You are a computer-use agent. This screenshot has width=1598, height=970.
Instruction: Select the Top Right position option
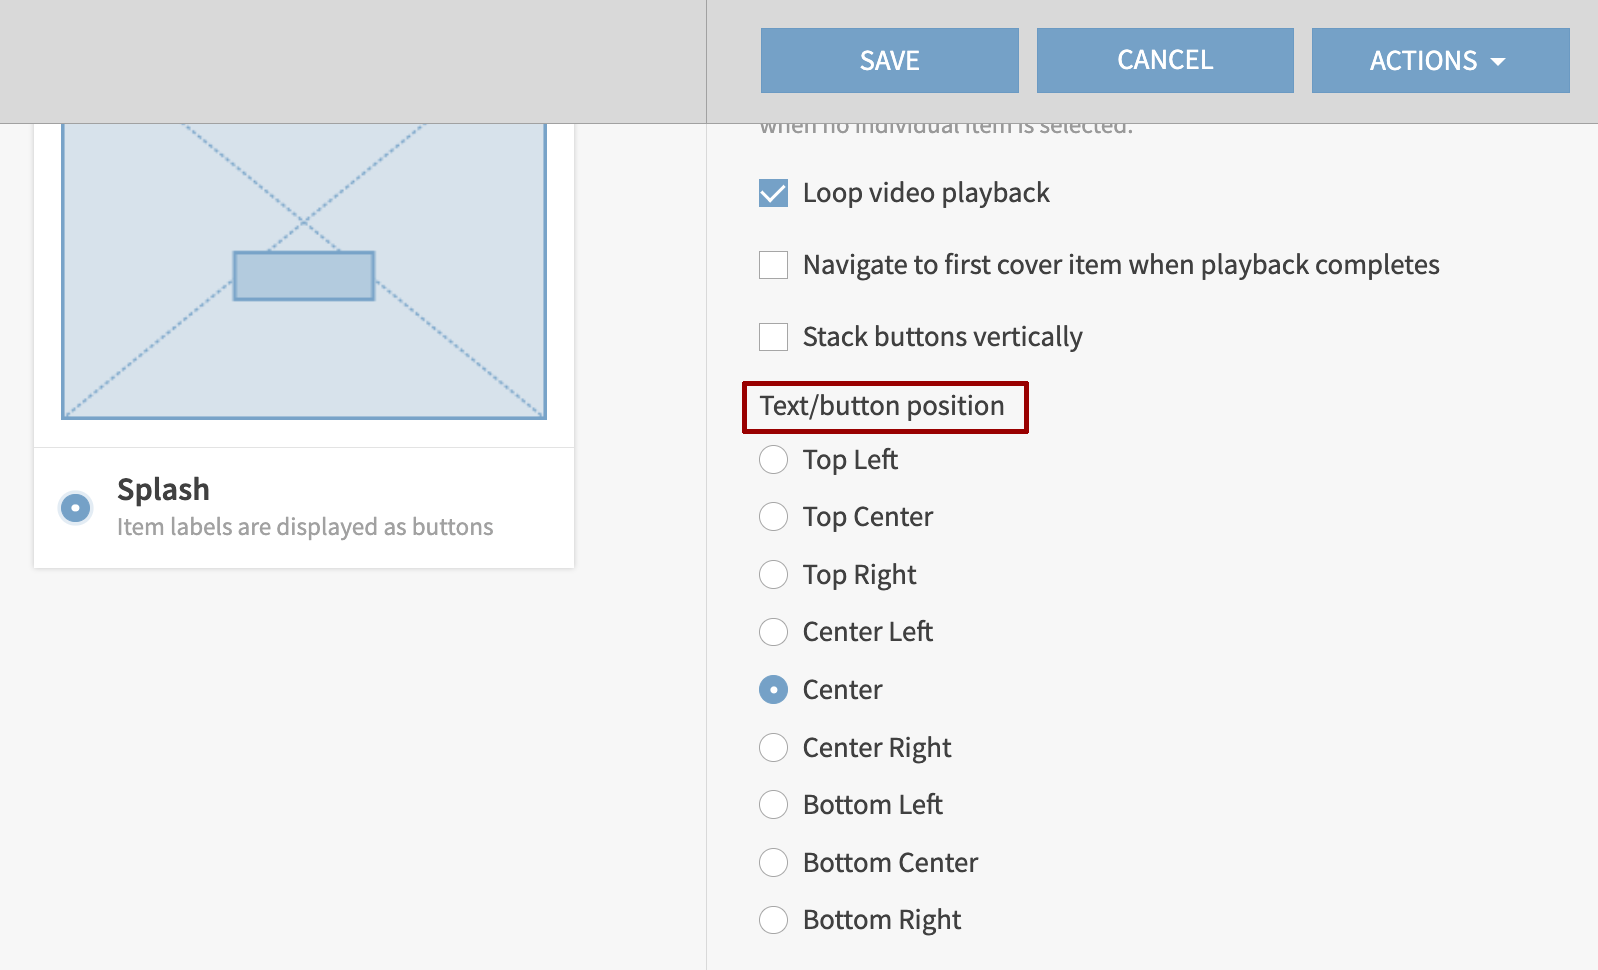(x=773, y=575)
